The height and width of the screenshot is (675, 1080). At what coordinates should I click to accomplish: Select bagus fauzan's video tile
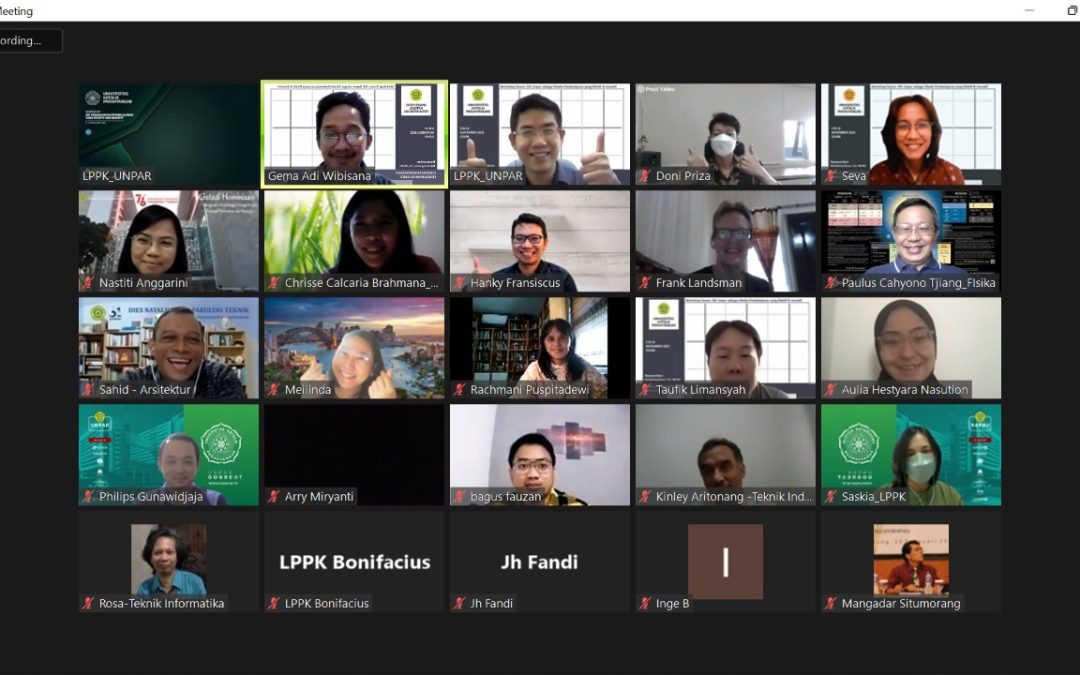point(540,455)
